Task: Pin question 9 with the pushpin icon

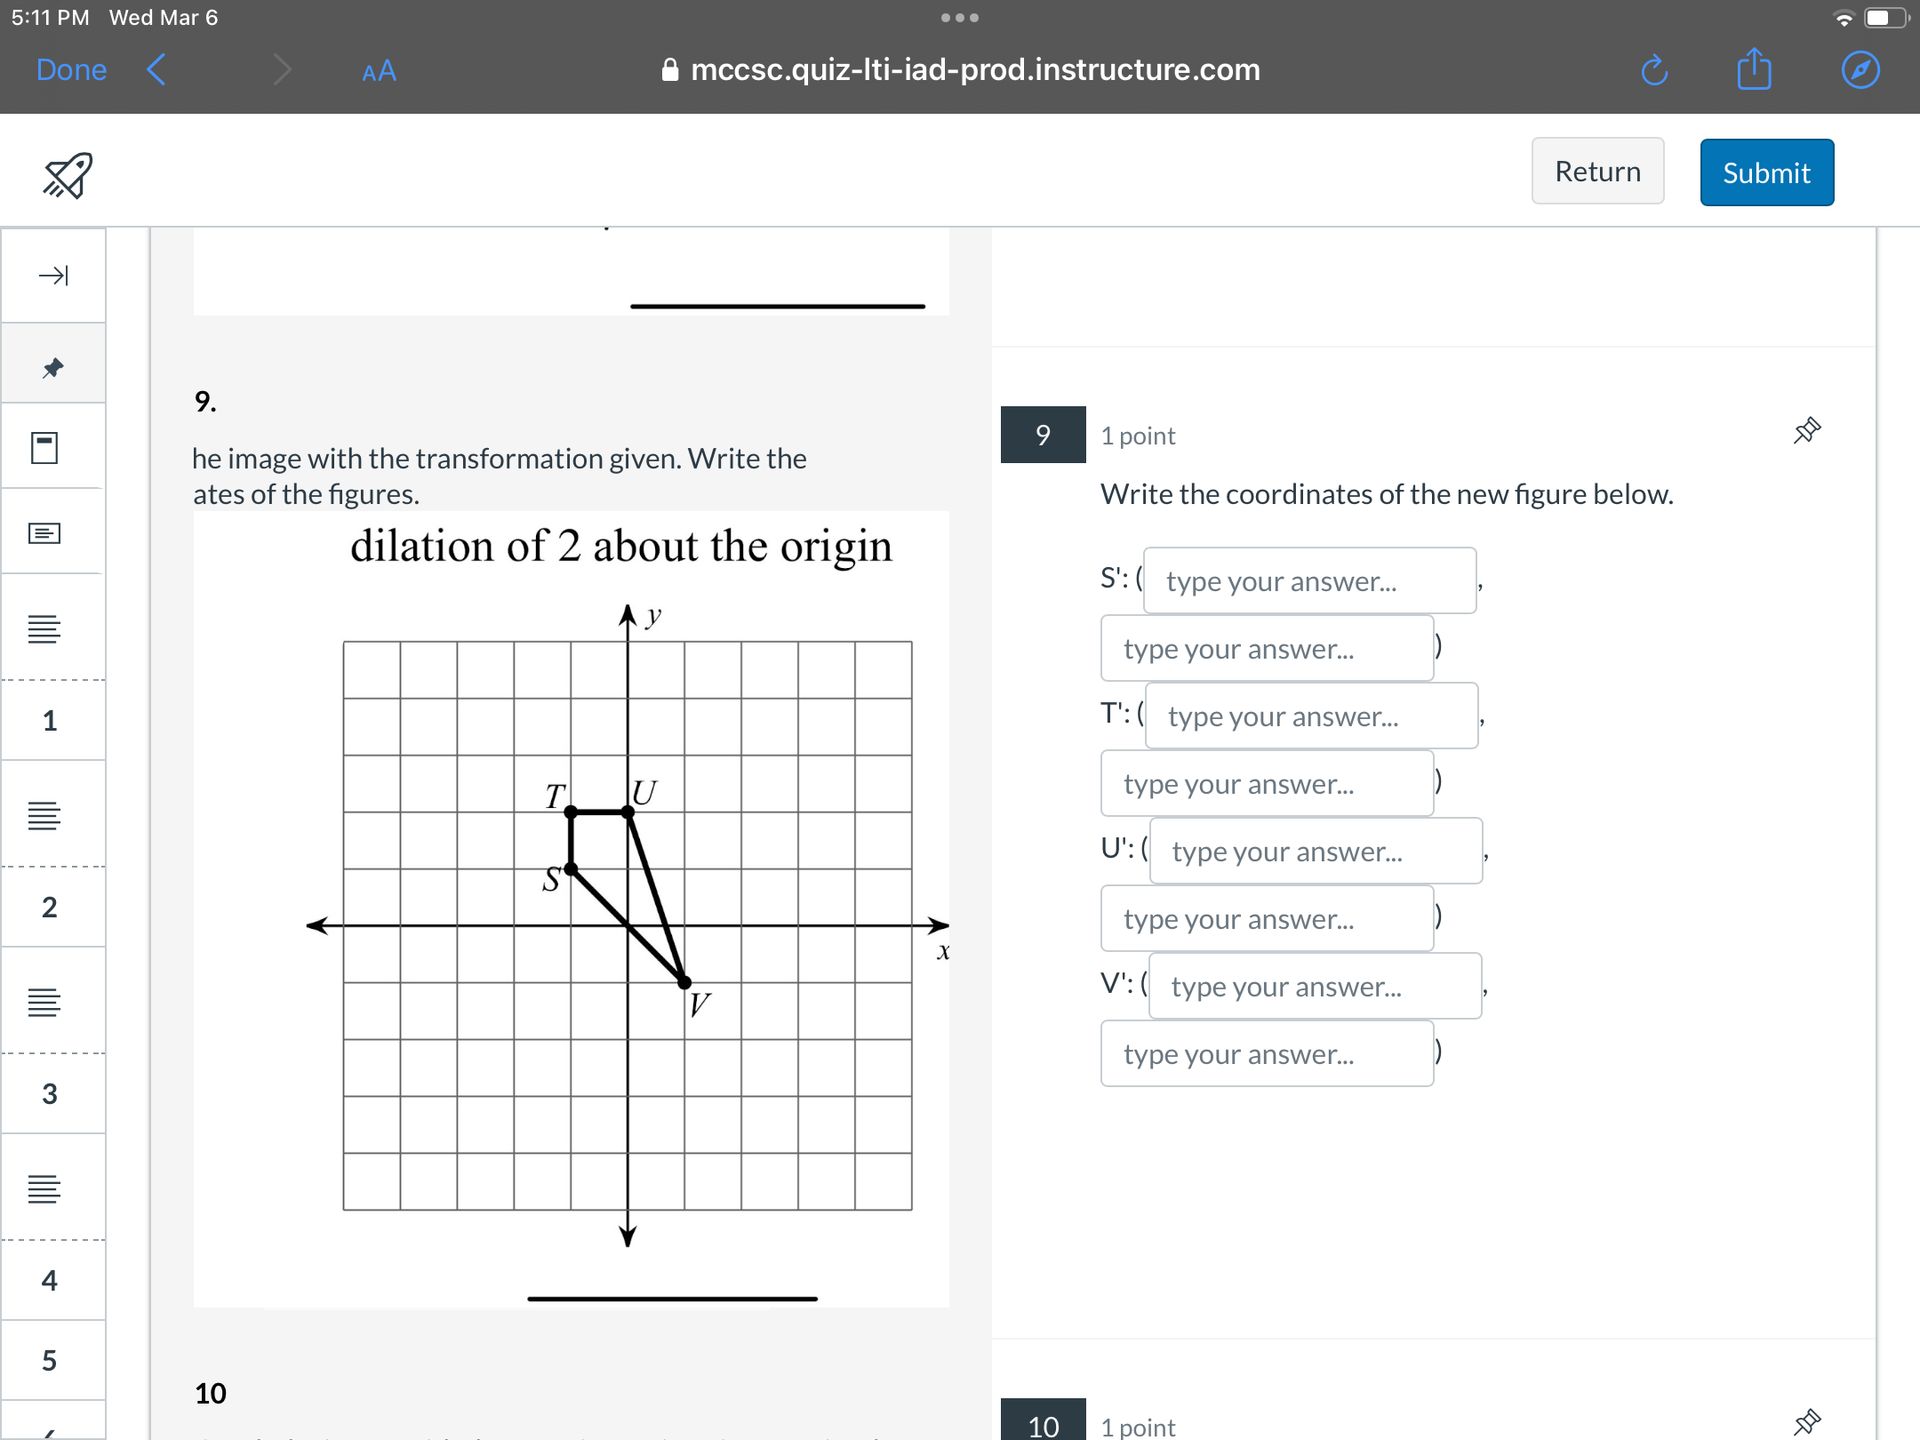Action: pyautogui.click(x=1806, y=431)
